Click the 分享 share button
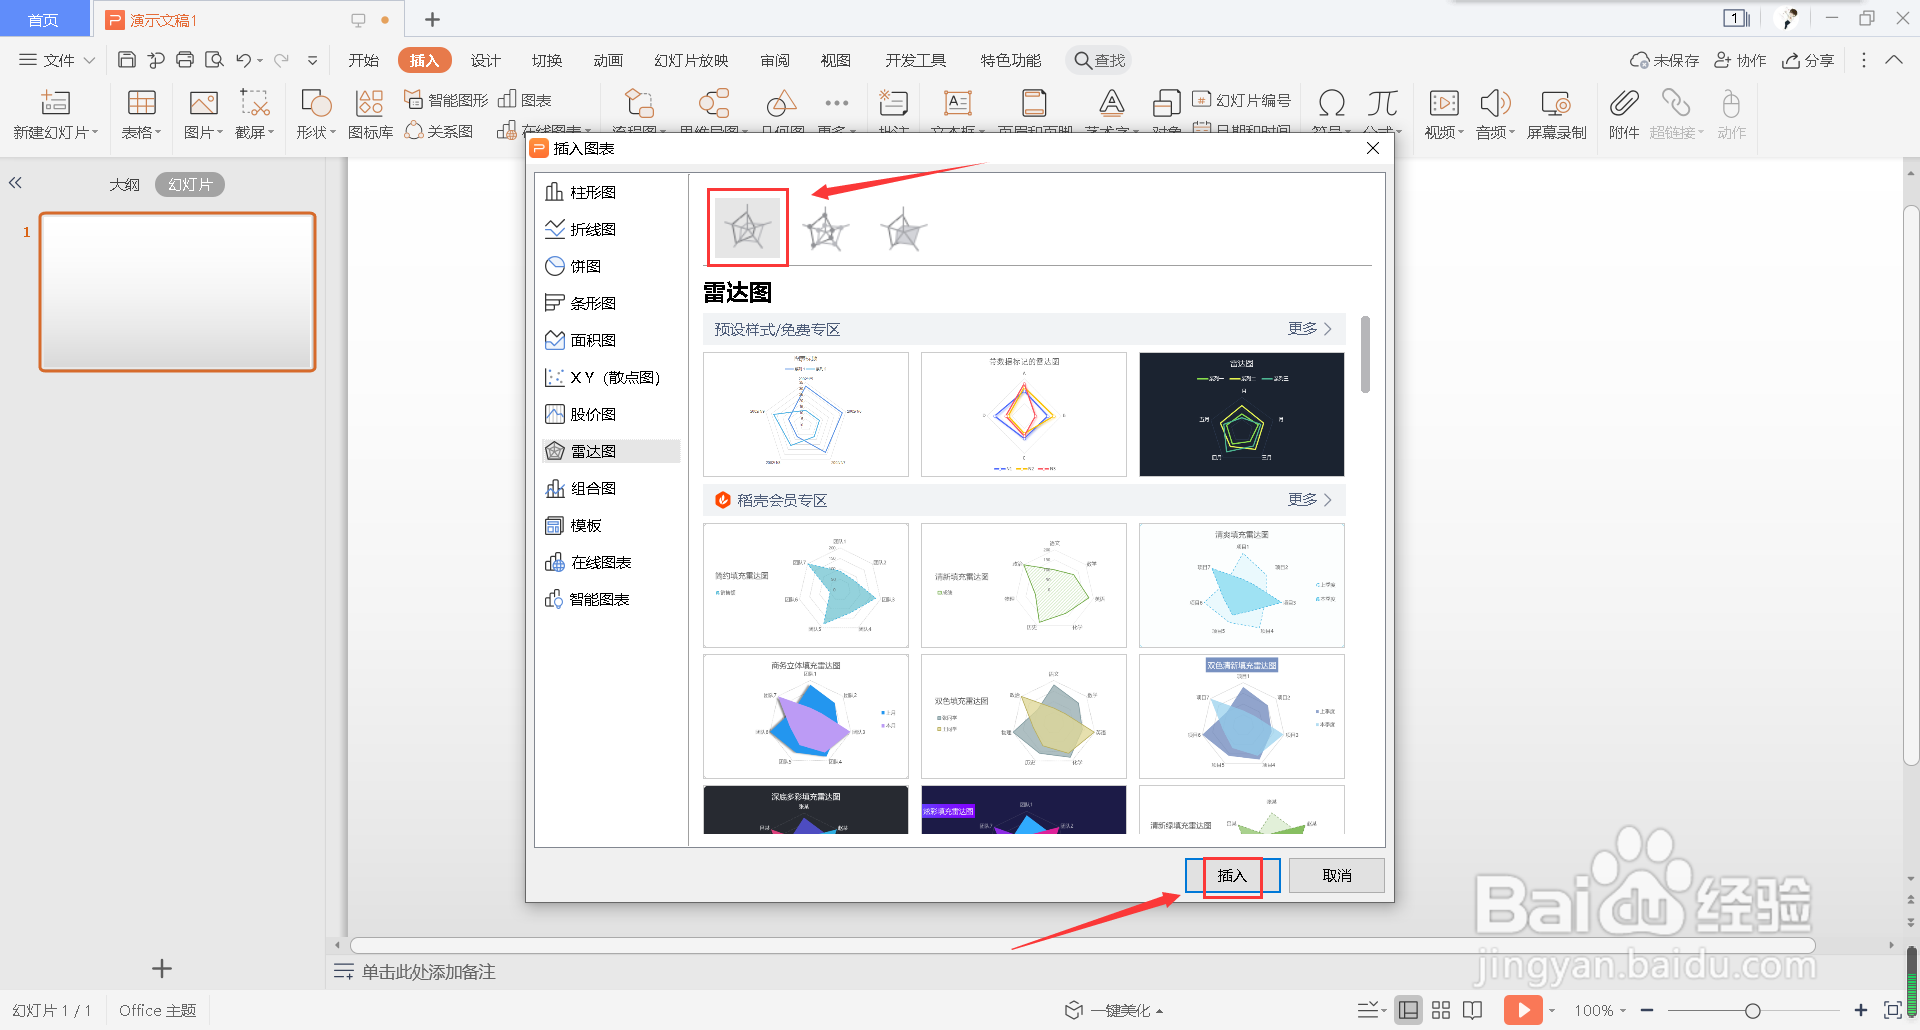The width and height of the screenshot is (1920, 1030). click(1808, 60)
